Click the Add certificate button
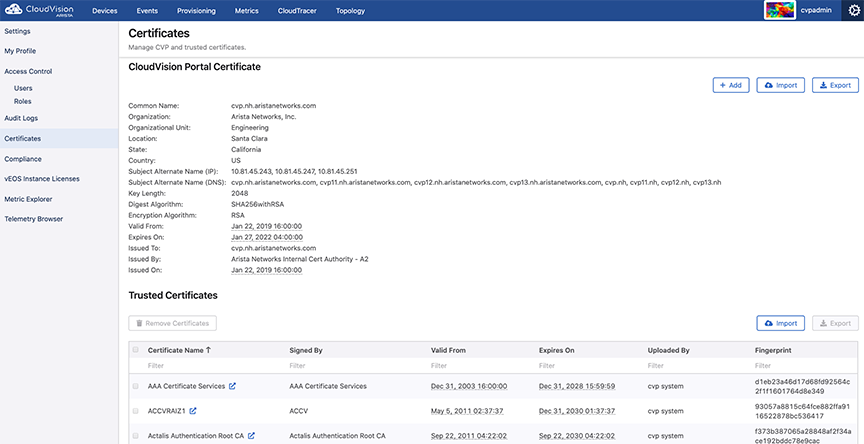 coord(731,85)
